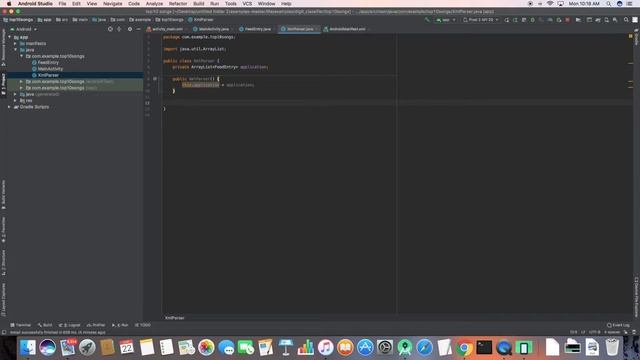Collapse the com.example.top10songs package arrow

click(x=22, y=56)
